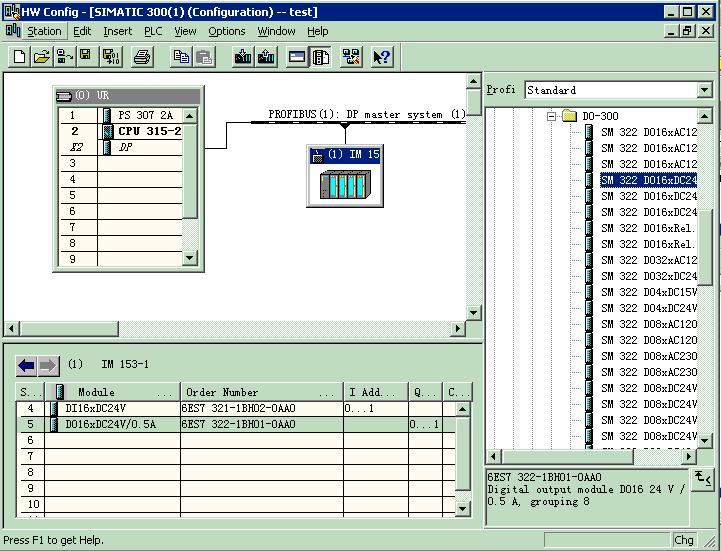Click the Download to Module icon
The height and width of the screenshot is (551, 721).
[x=242, y=57]
